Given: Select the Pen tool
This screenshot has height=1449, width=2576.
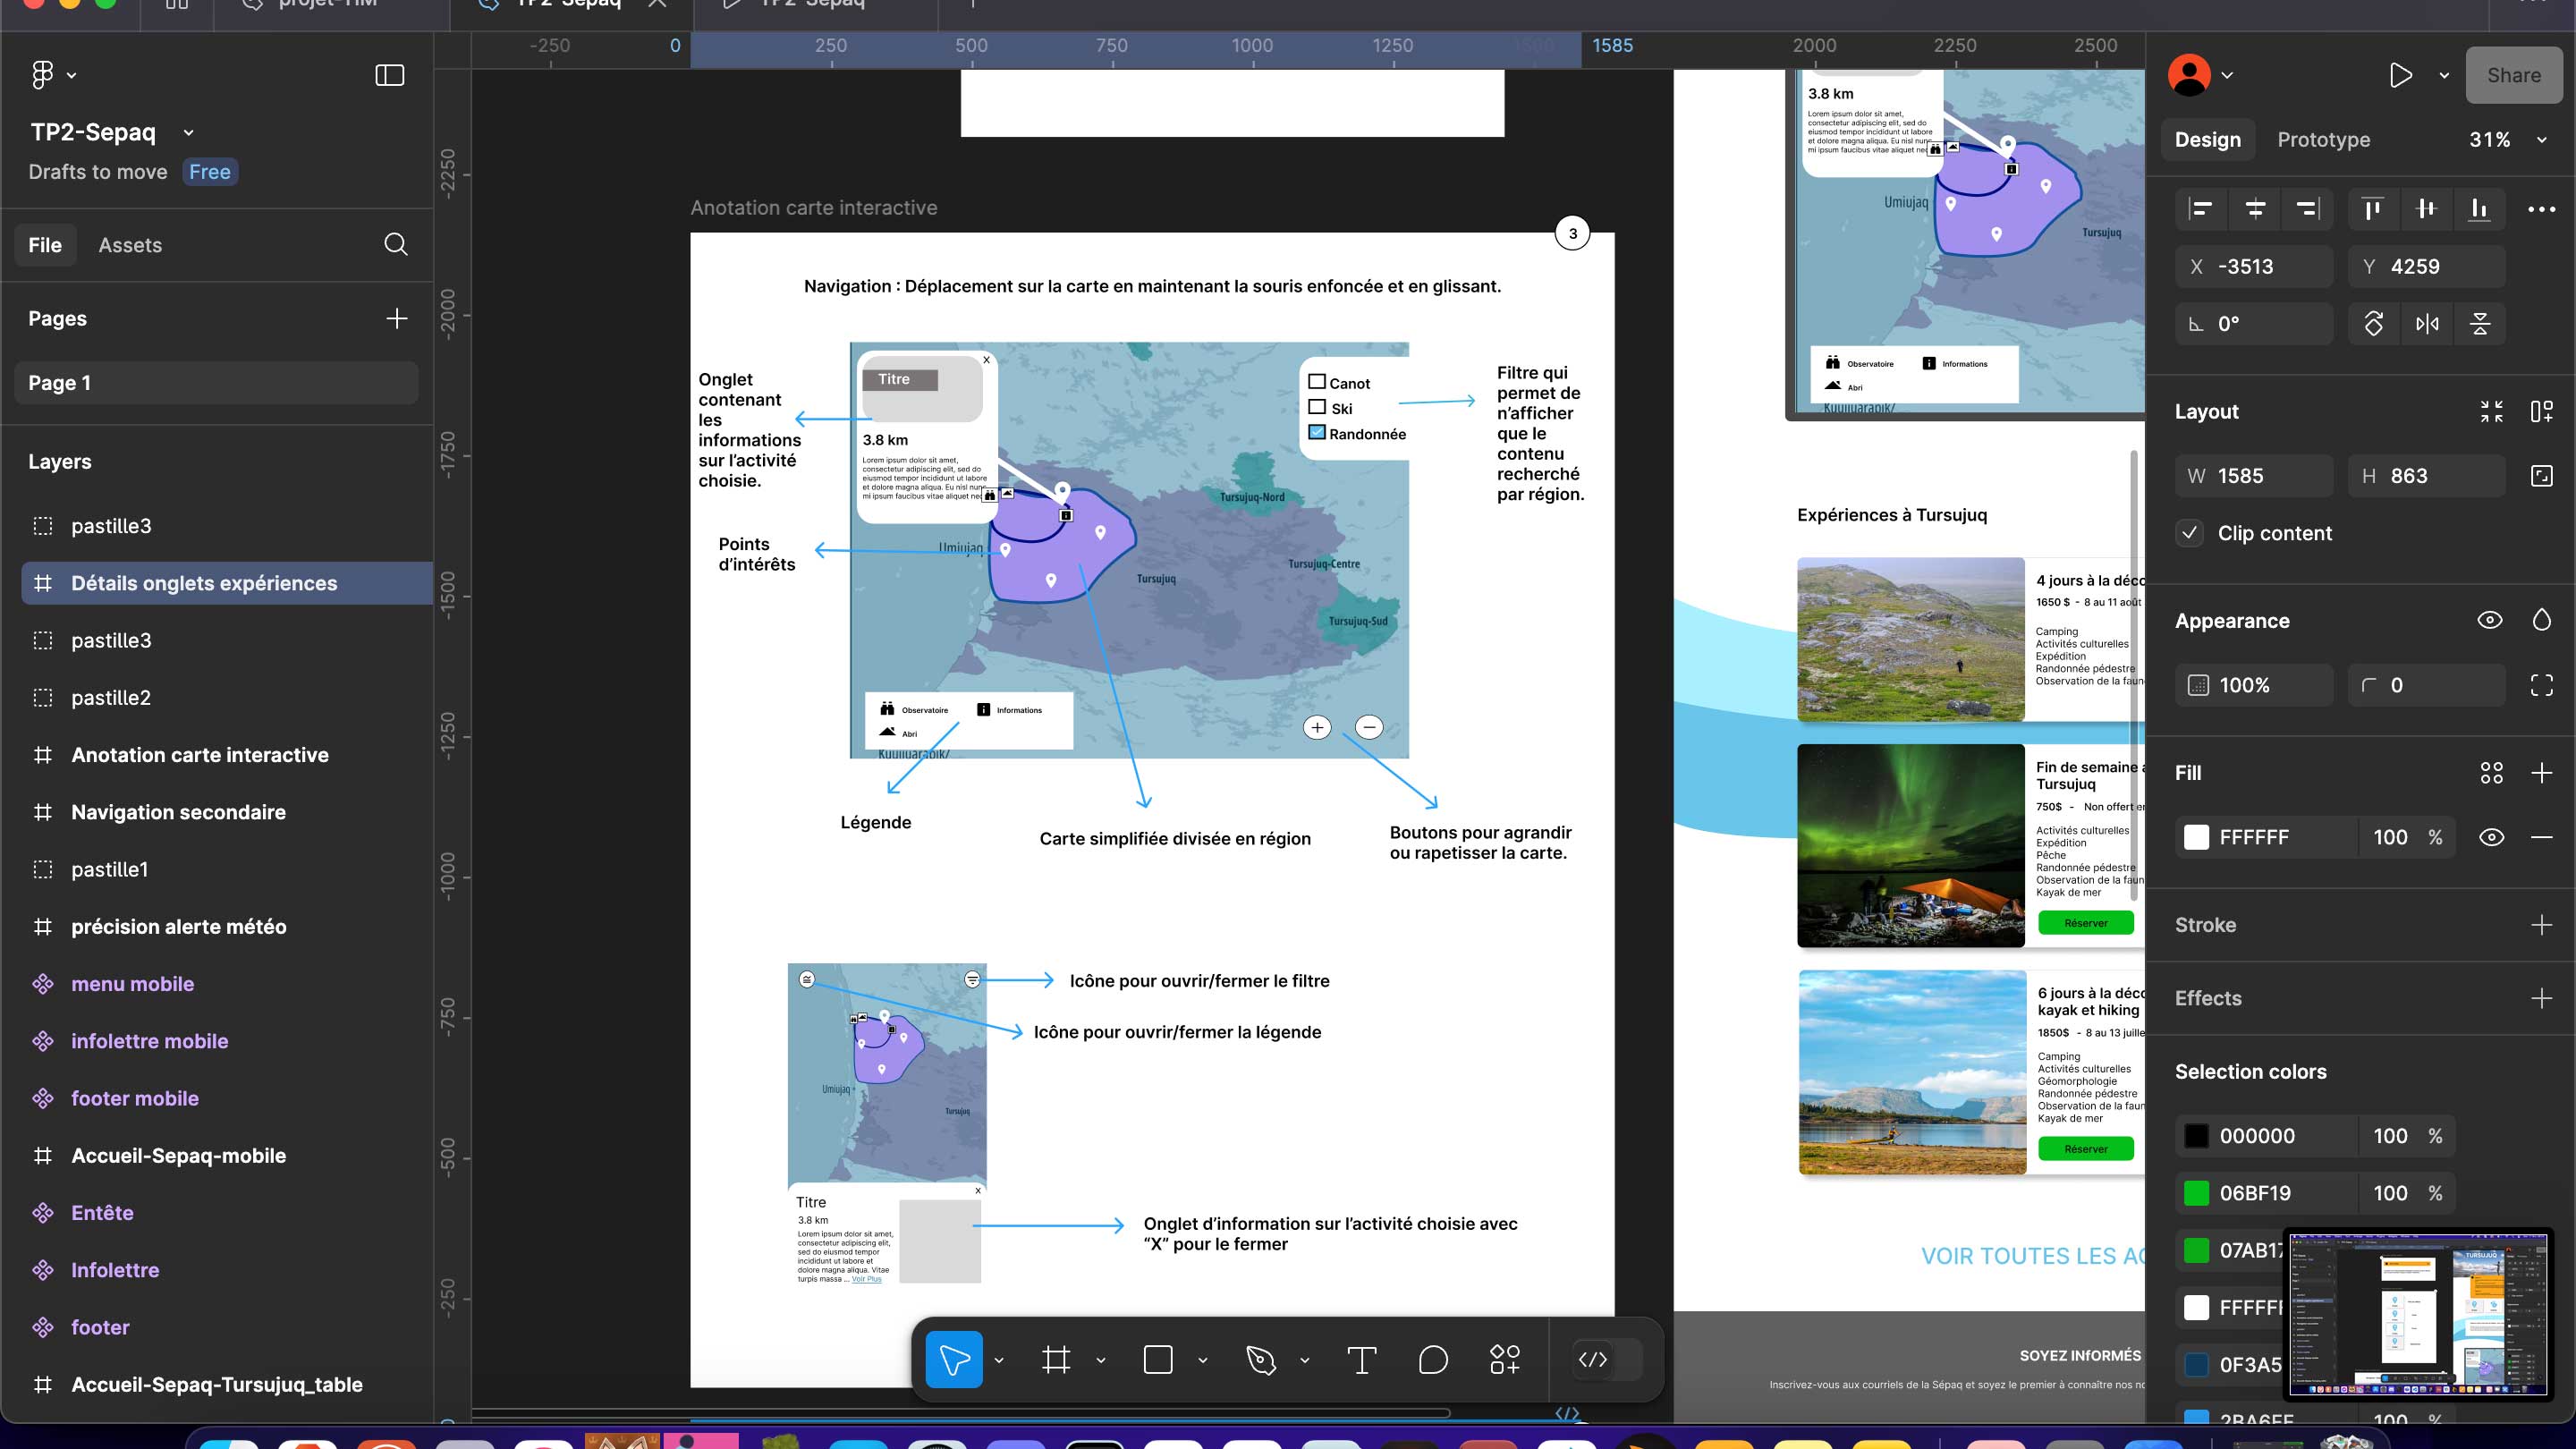Looking at the screenshot, I should (x=1261, y=1360).
